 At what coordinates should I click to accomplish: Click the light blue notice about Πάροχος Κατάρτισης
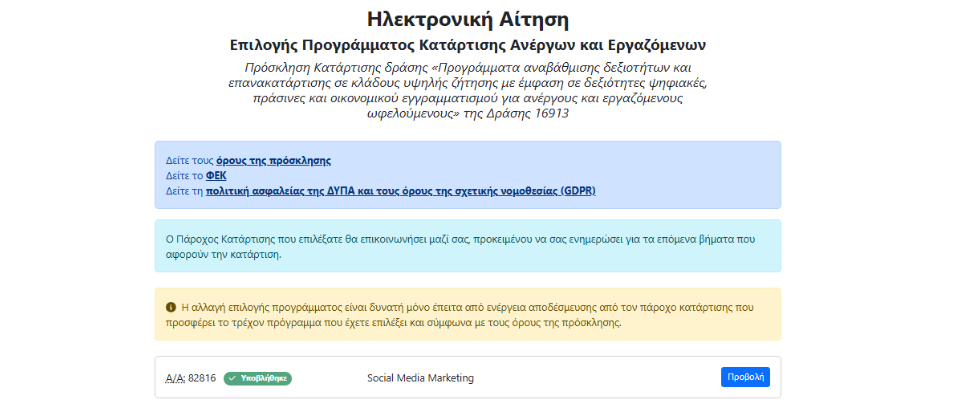click(468, 246)
